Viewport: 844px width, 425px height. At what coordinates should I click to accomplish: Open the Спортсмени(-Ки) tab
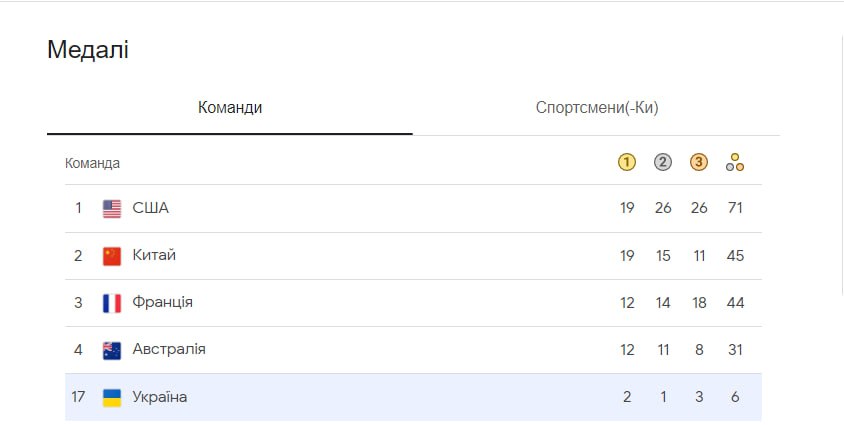(597, 108)
